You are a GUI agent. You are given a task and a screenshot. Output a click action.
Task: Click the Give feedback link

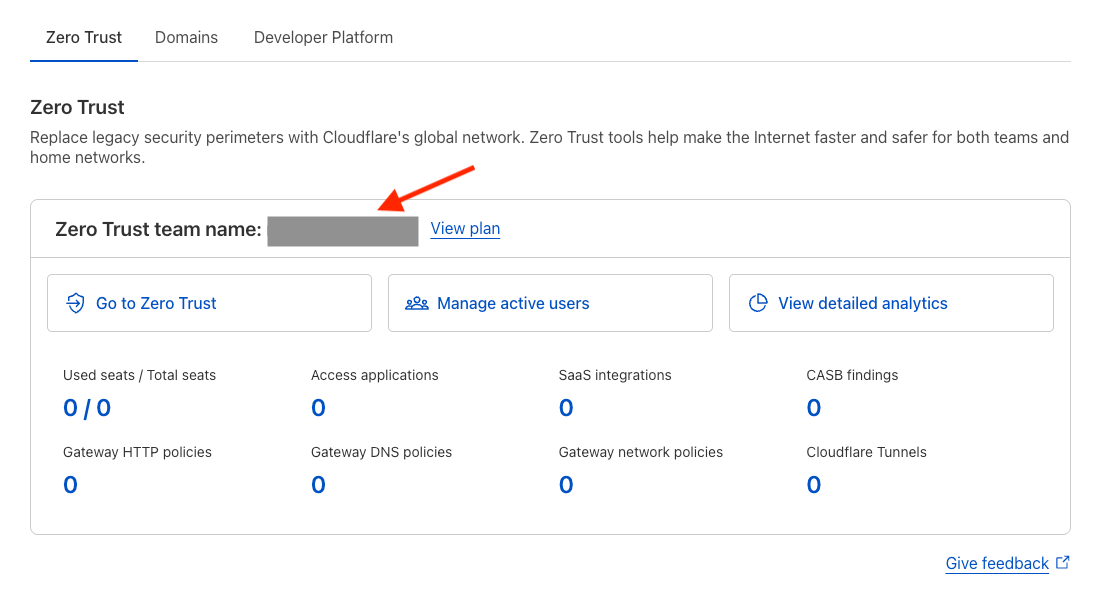coord(997,564)
